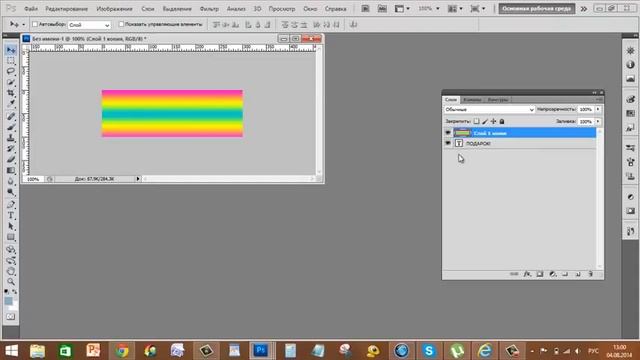Click the Основная рабочая среда button
Screen dimensions: 640x360
click(537, 9)
